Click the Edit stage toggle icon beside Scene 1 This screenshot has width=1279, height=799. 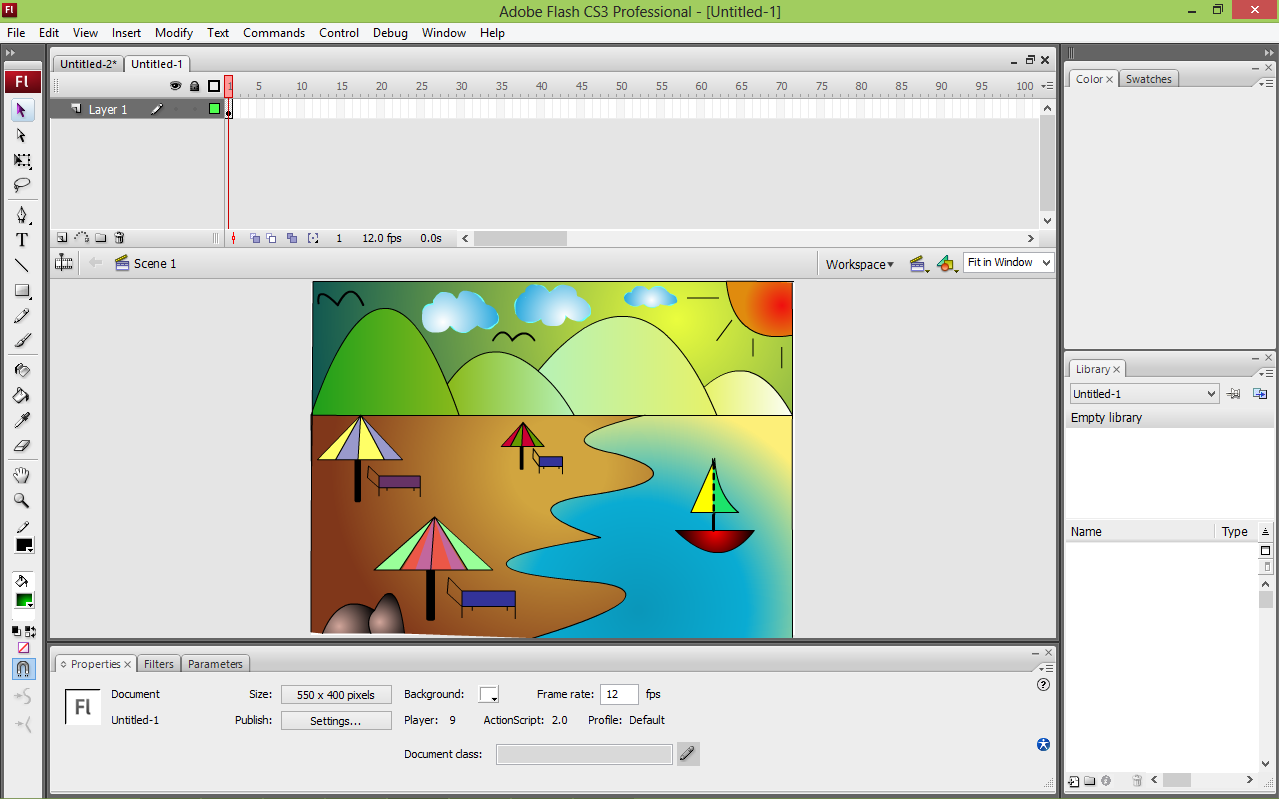[x=64, y=263]
